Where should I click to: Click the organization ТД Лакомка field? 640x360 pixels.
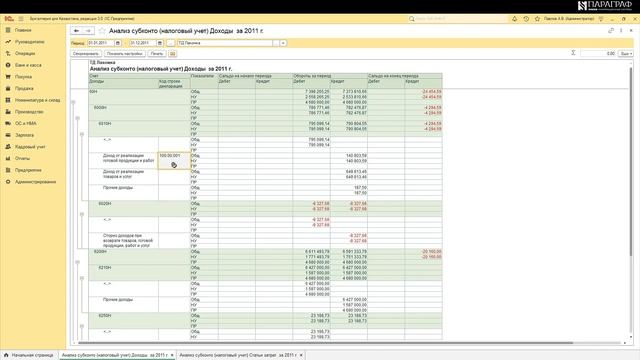[225, 43]
